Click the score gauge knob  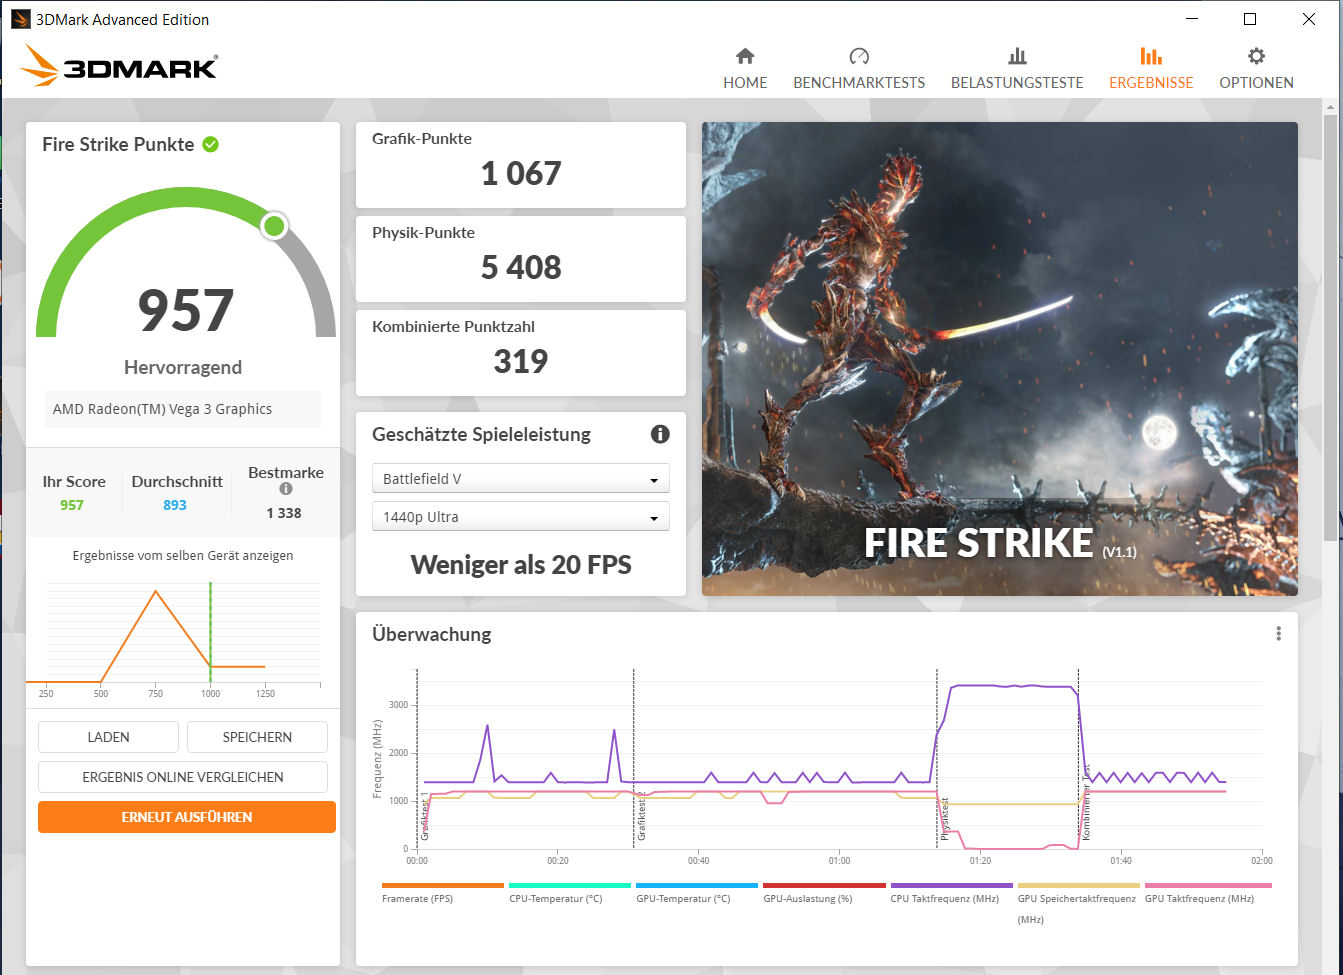[x=274, y=226]
